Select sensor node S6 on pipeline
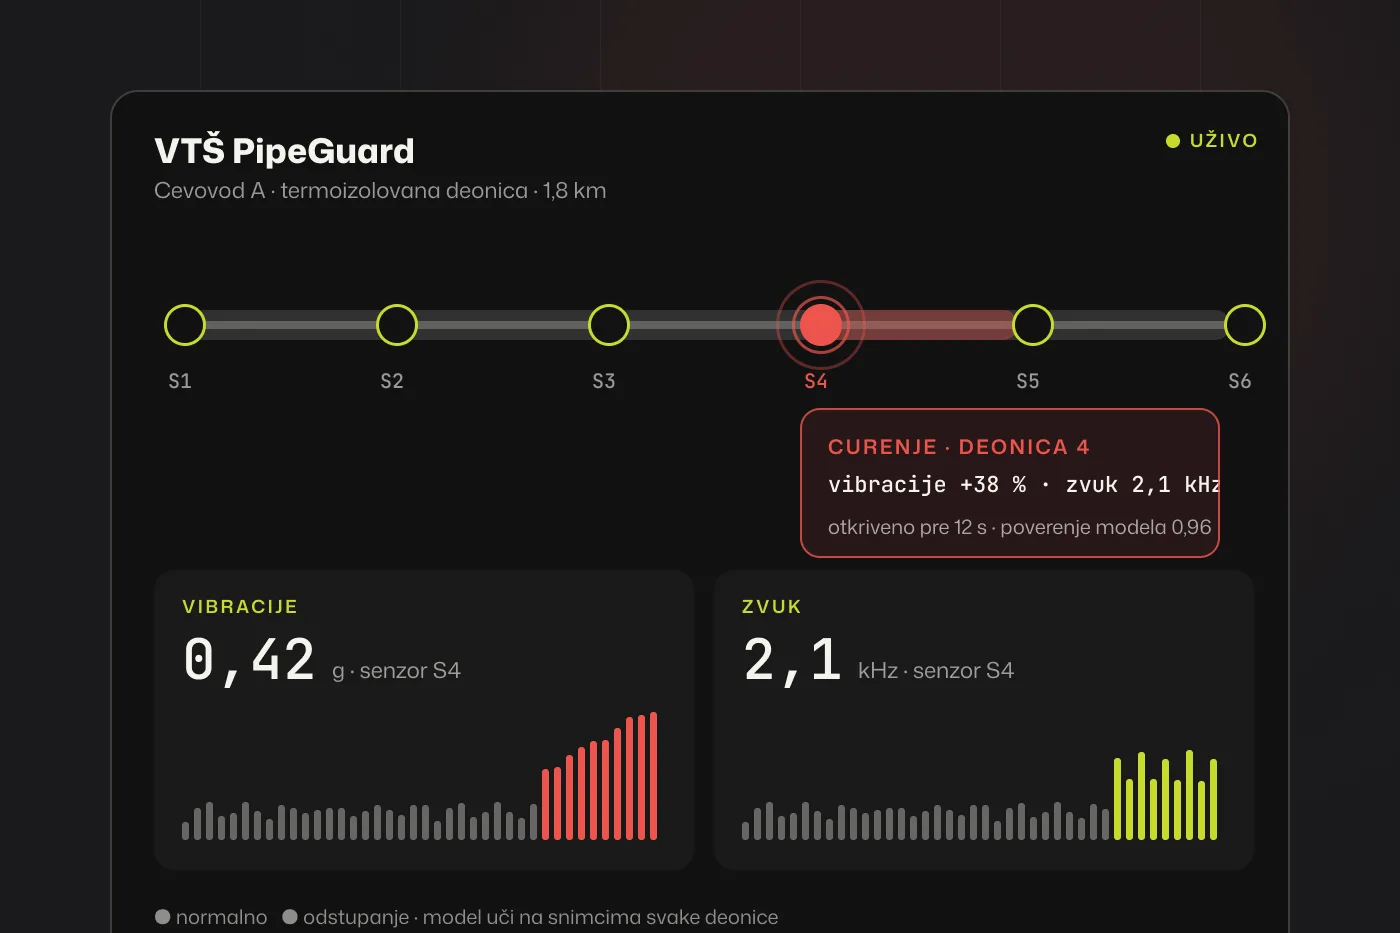 tap(1245, 325)
